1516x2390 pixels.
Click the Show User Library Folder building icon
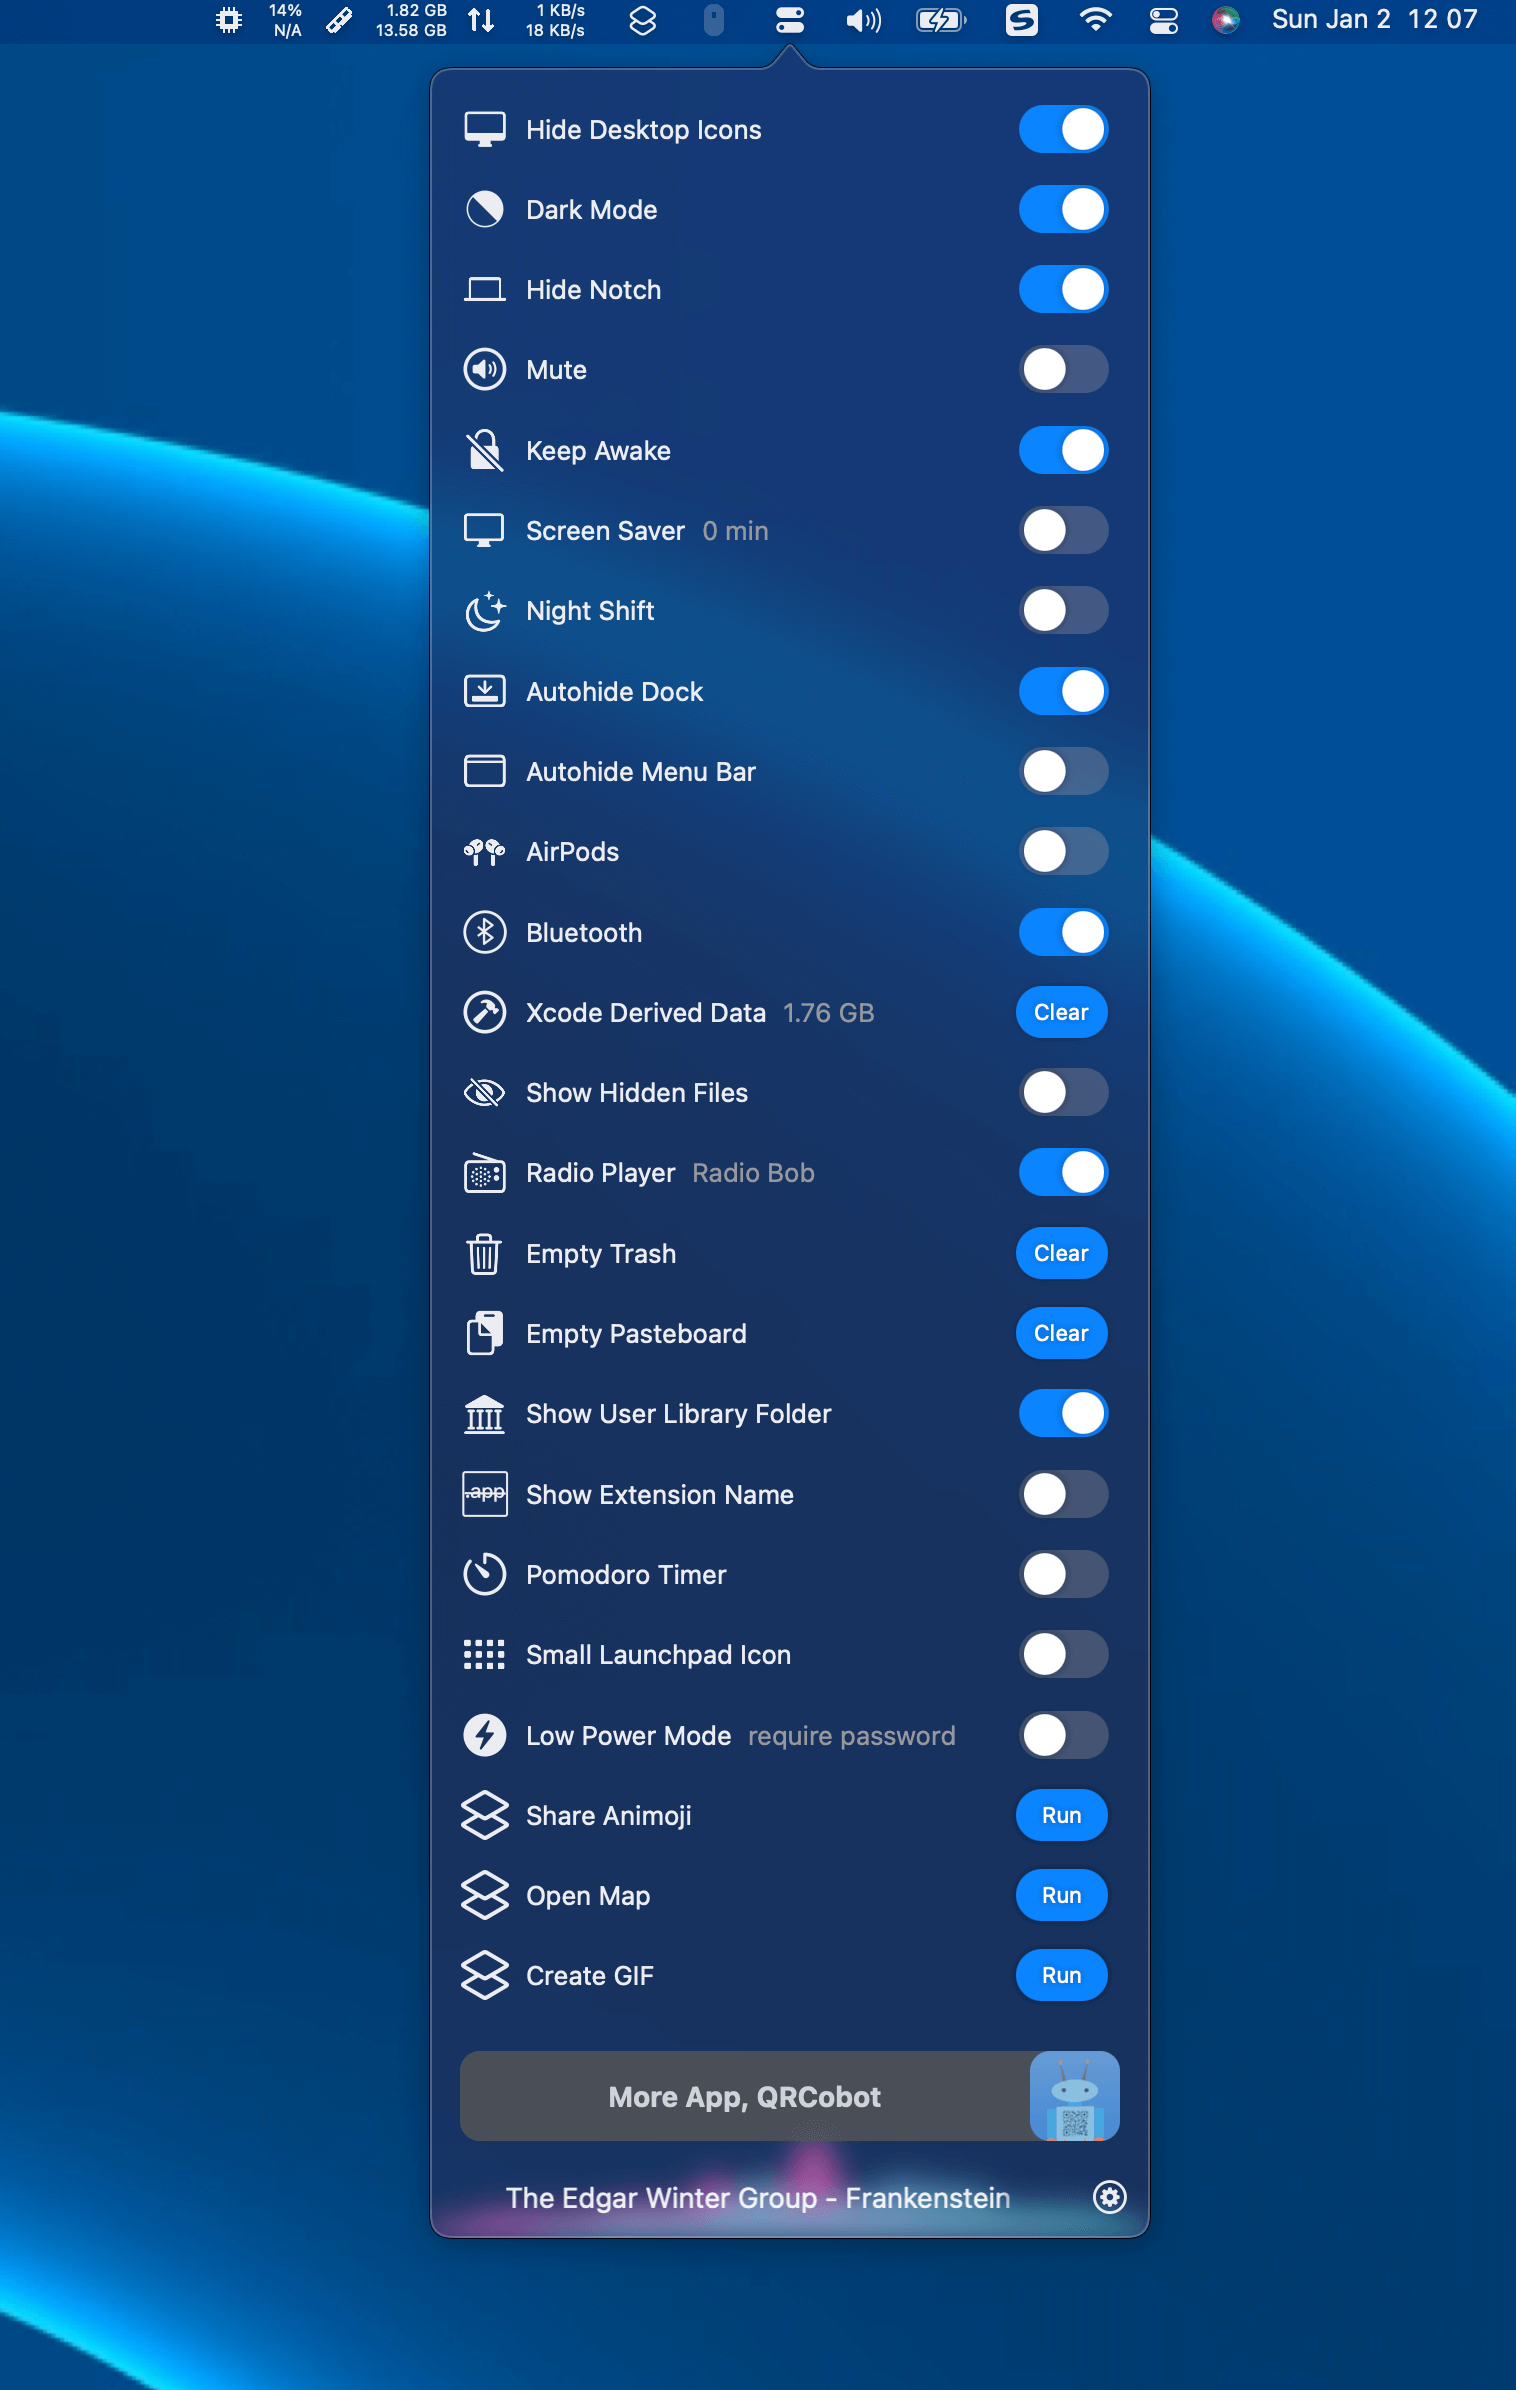485,1414
